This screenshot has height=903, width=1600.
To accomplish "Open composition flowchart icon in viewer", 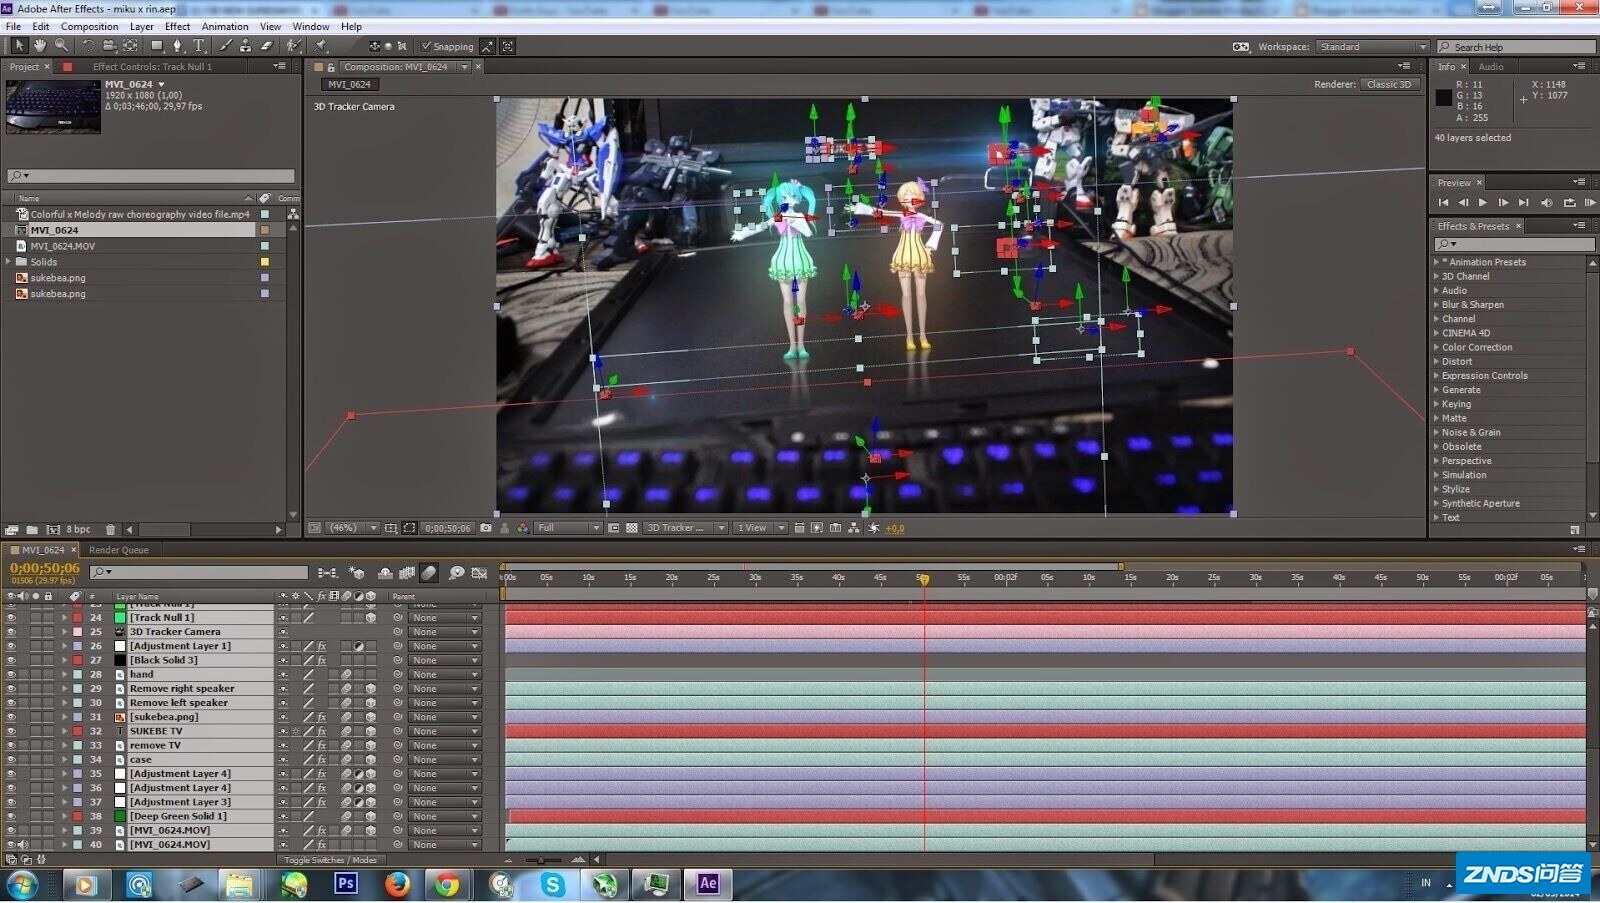I will (853, 528).
